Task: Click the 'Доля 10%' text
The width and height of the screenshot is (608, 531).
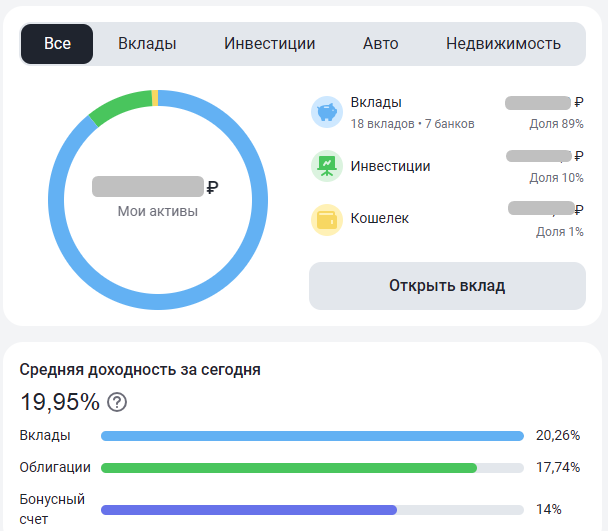Action: tap(556, 178)
